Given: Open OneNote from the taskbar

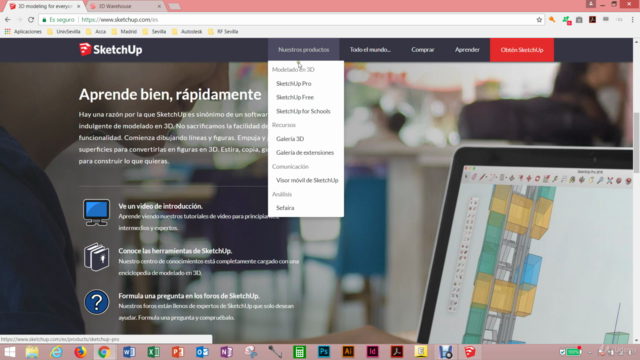Looking at the screenshot, I should (227, 352).
